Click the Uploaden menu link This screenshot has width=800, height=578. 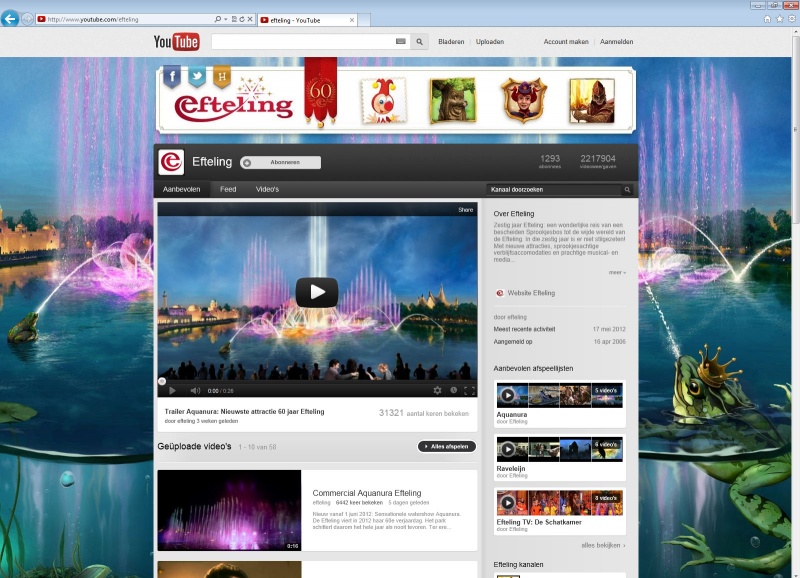(x=490, y=42)
